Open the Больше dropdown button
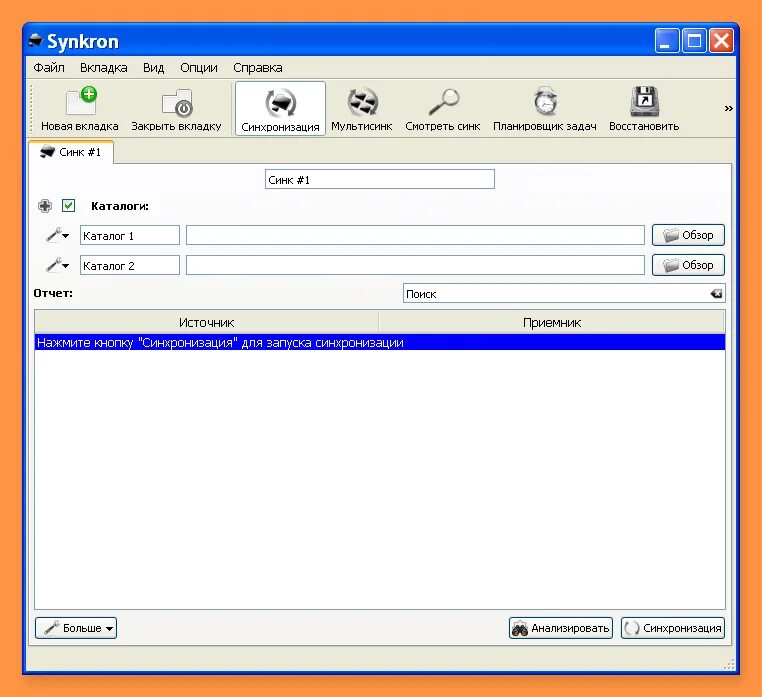This screenshot has height=697, width=762. tap(76, 628)
